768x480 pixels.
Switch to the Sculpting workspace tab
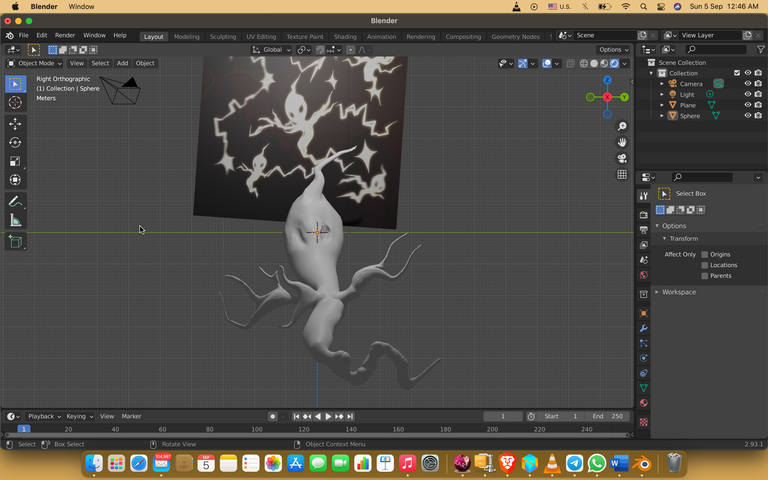tap(223, 37)
